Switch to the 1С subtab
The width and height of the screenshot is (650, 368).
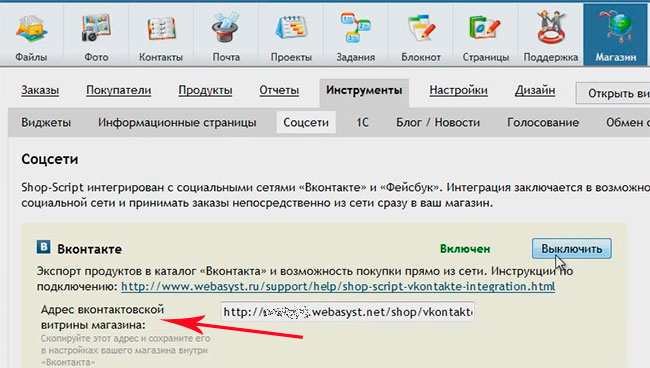(362, 123)
